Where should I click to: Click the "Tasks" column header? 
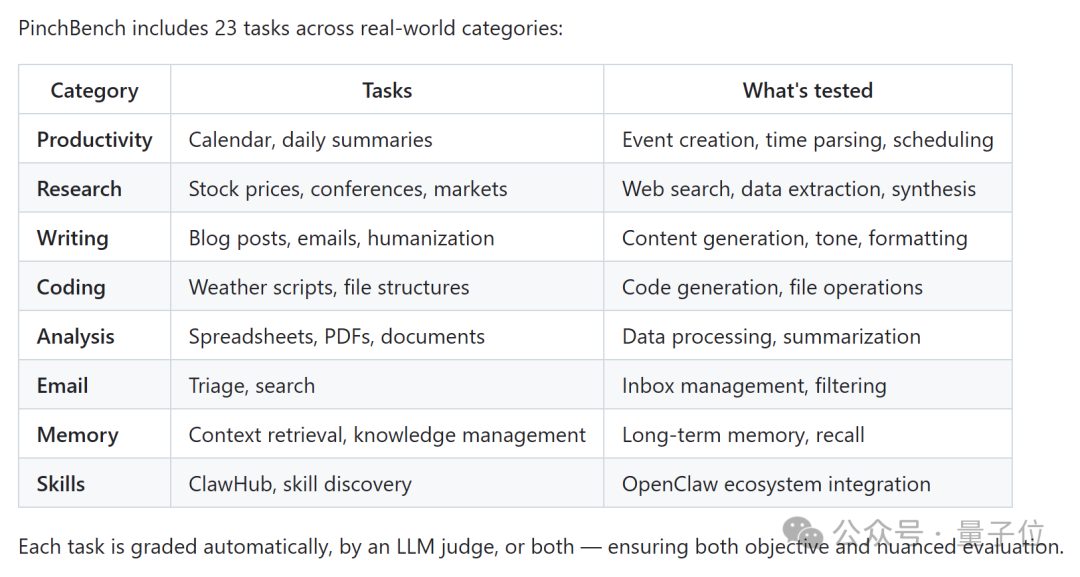(387, 91)
